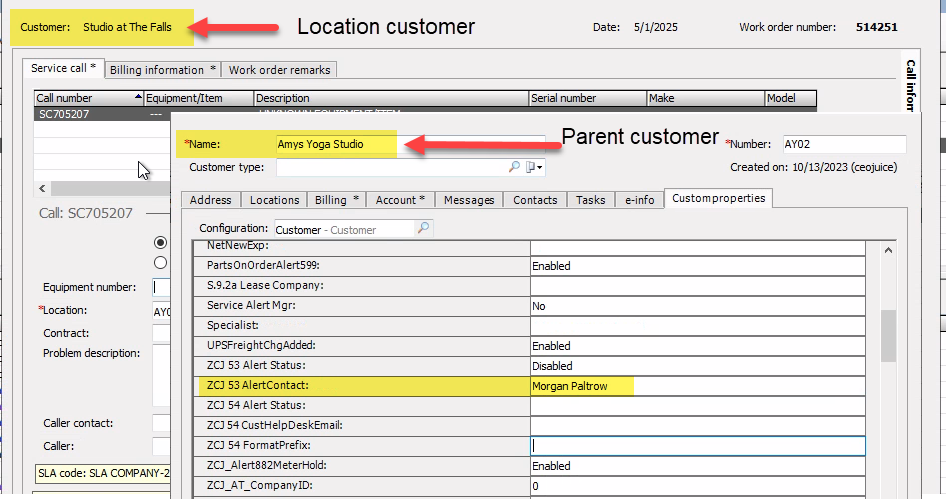Open customer type lookup magnifier icon

coord(514,167)
